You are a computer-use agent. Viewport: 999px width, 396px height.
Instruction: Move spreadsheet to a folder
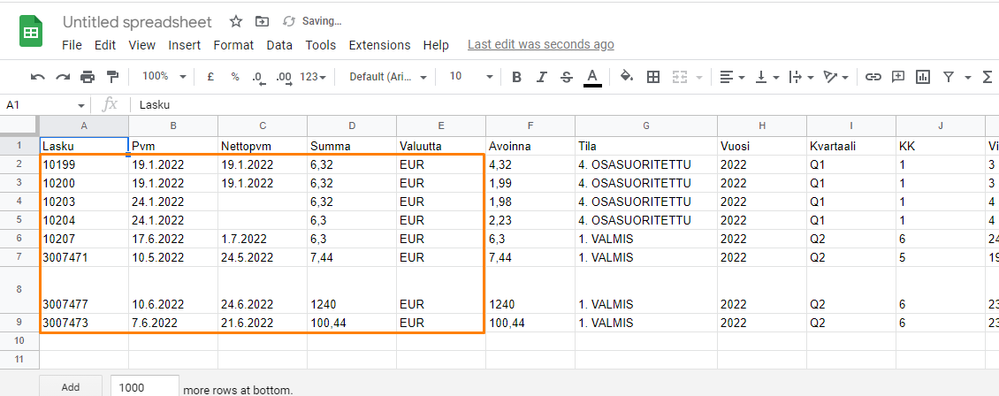pos(262,22)
